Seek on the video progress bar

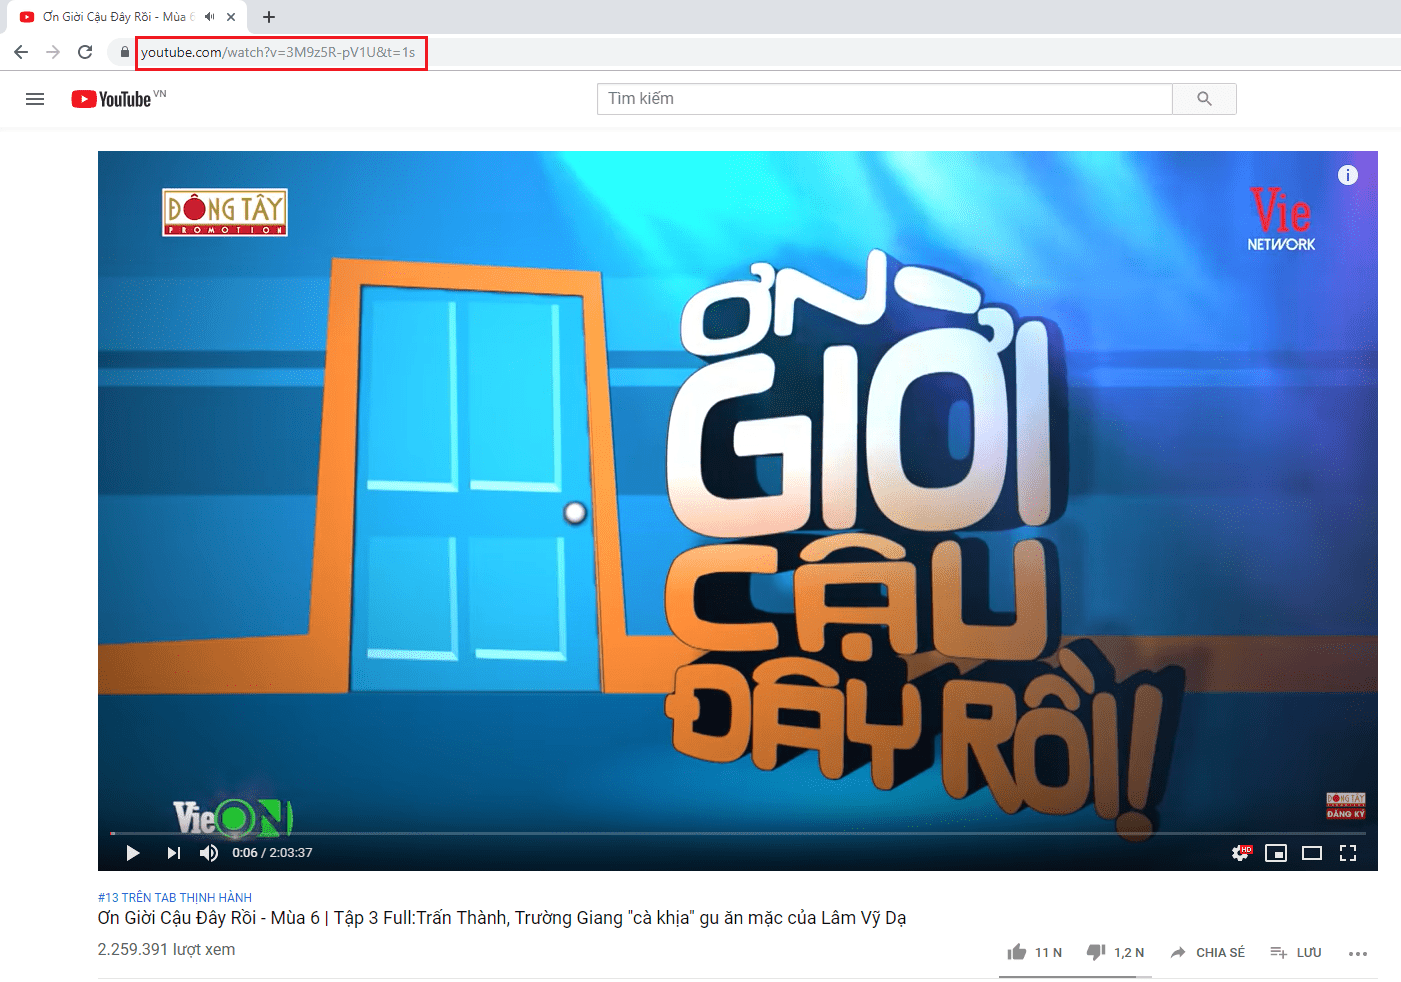(x=737, y=832)
